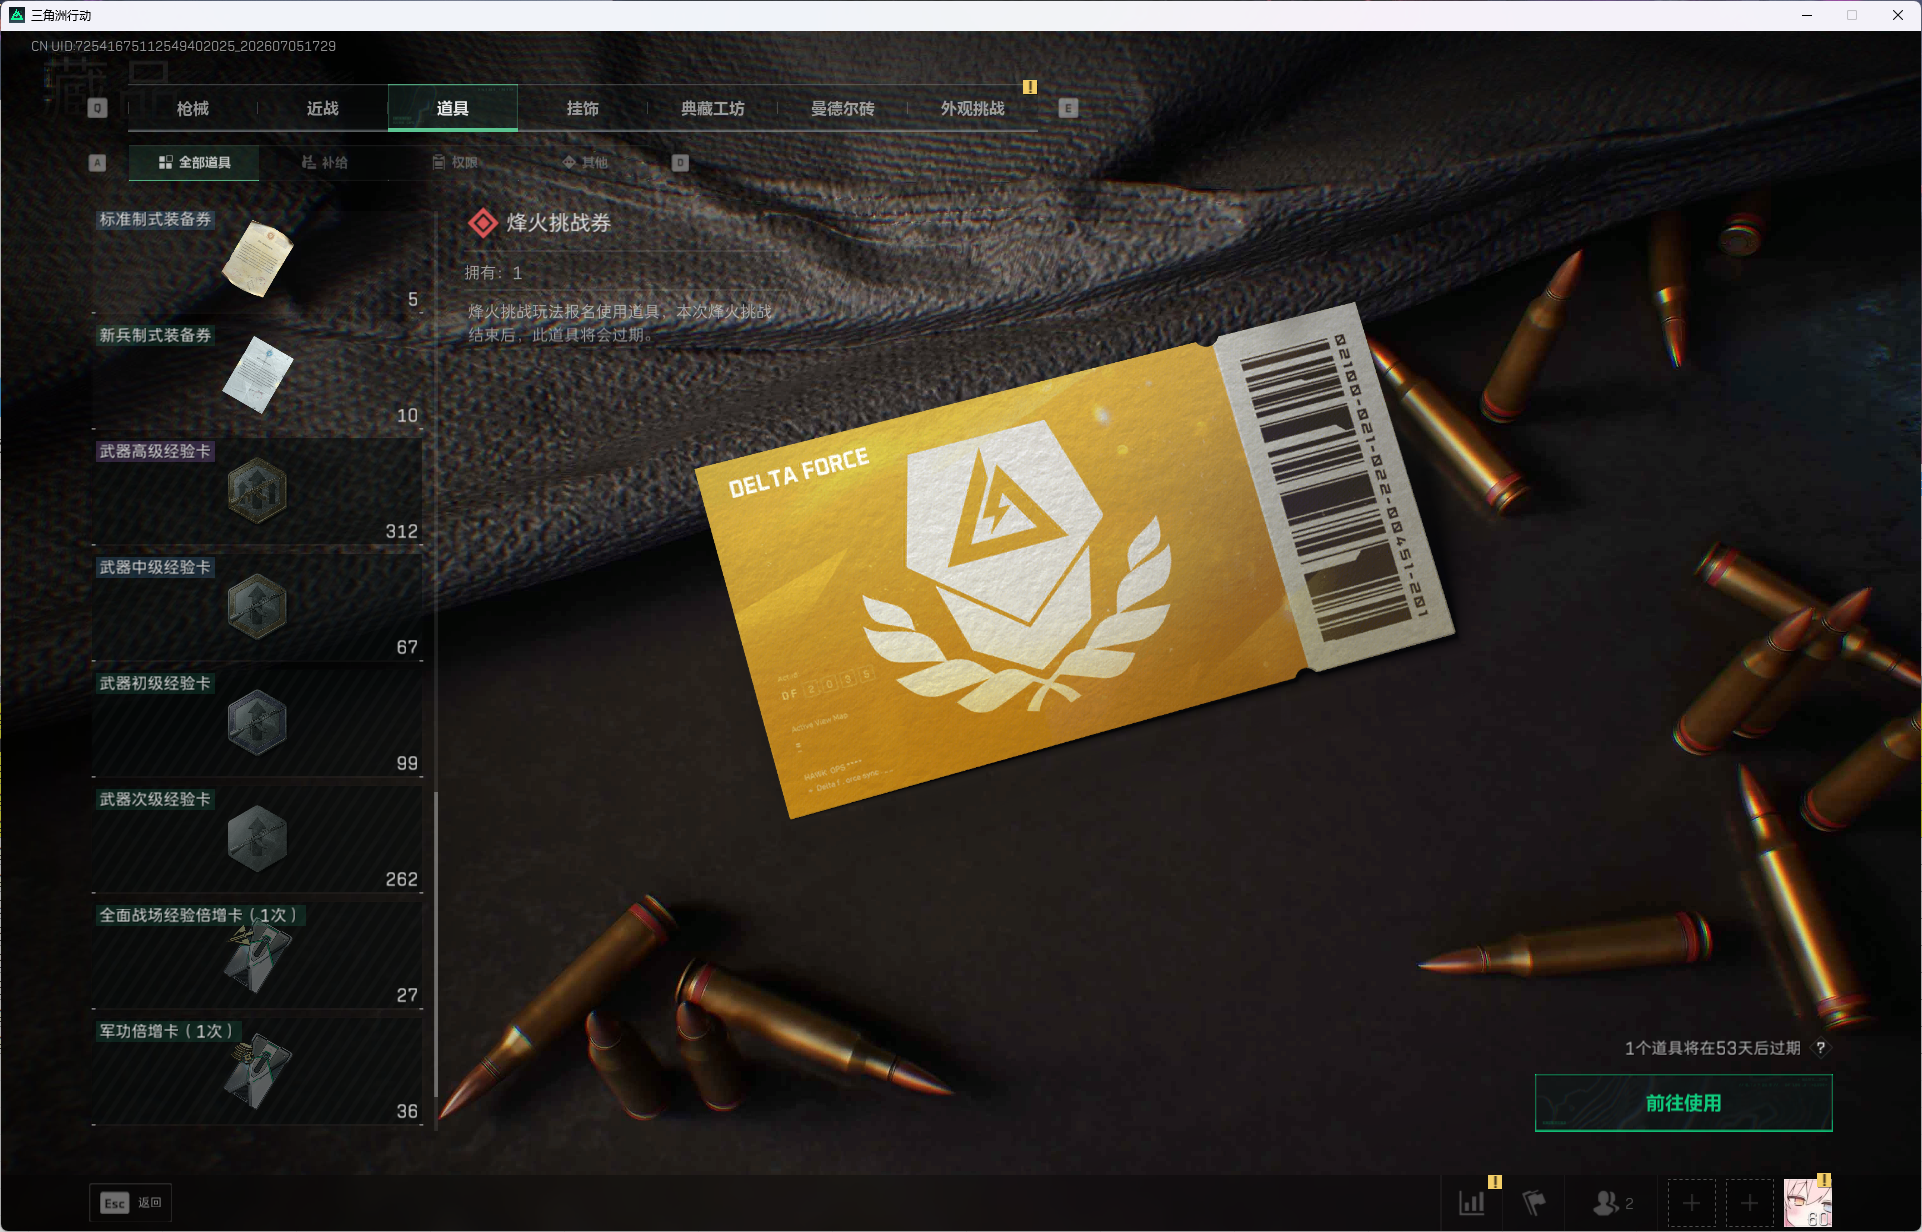This screenshot has width=1922, height=1232.
Task: Click the 烽火挑战券 gold ticket image
Action: [1074, 561]
